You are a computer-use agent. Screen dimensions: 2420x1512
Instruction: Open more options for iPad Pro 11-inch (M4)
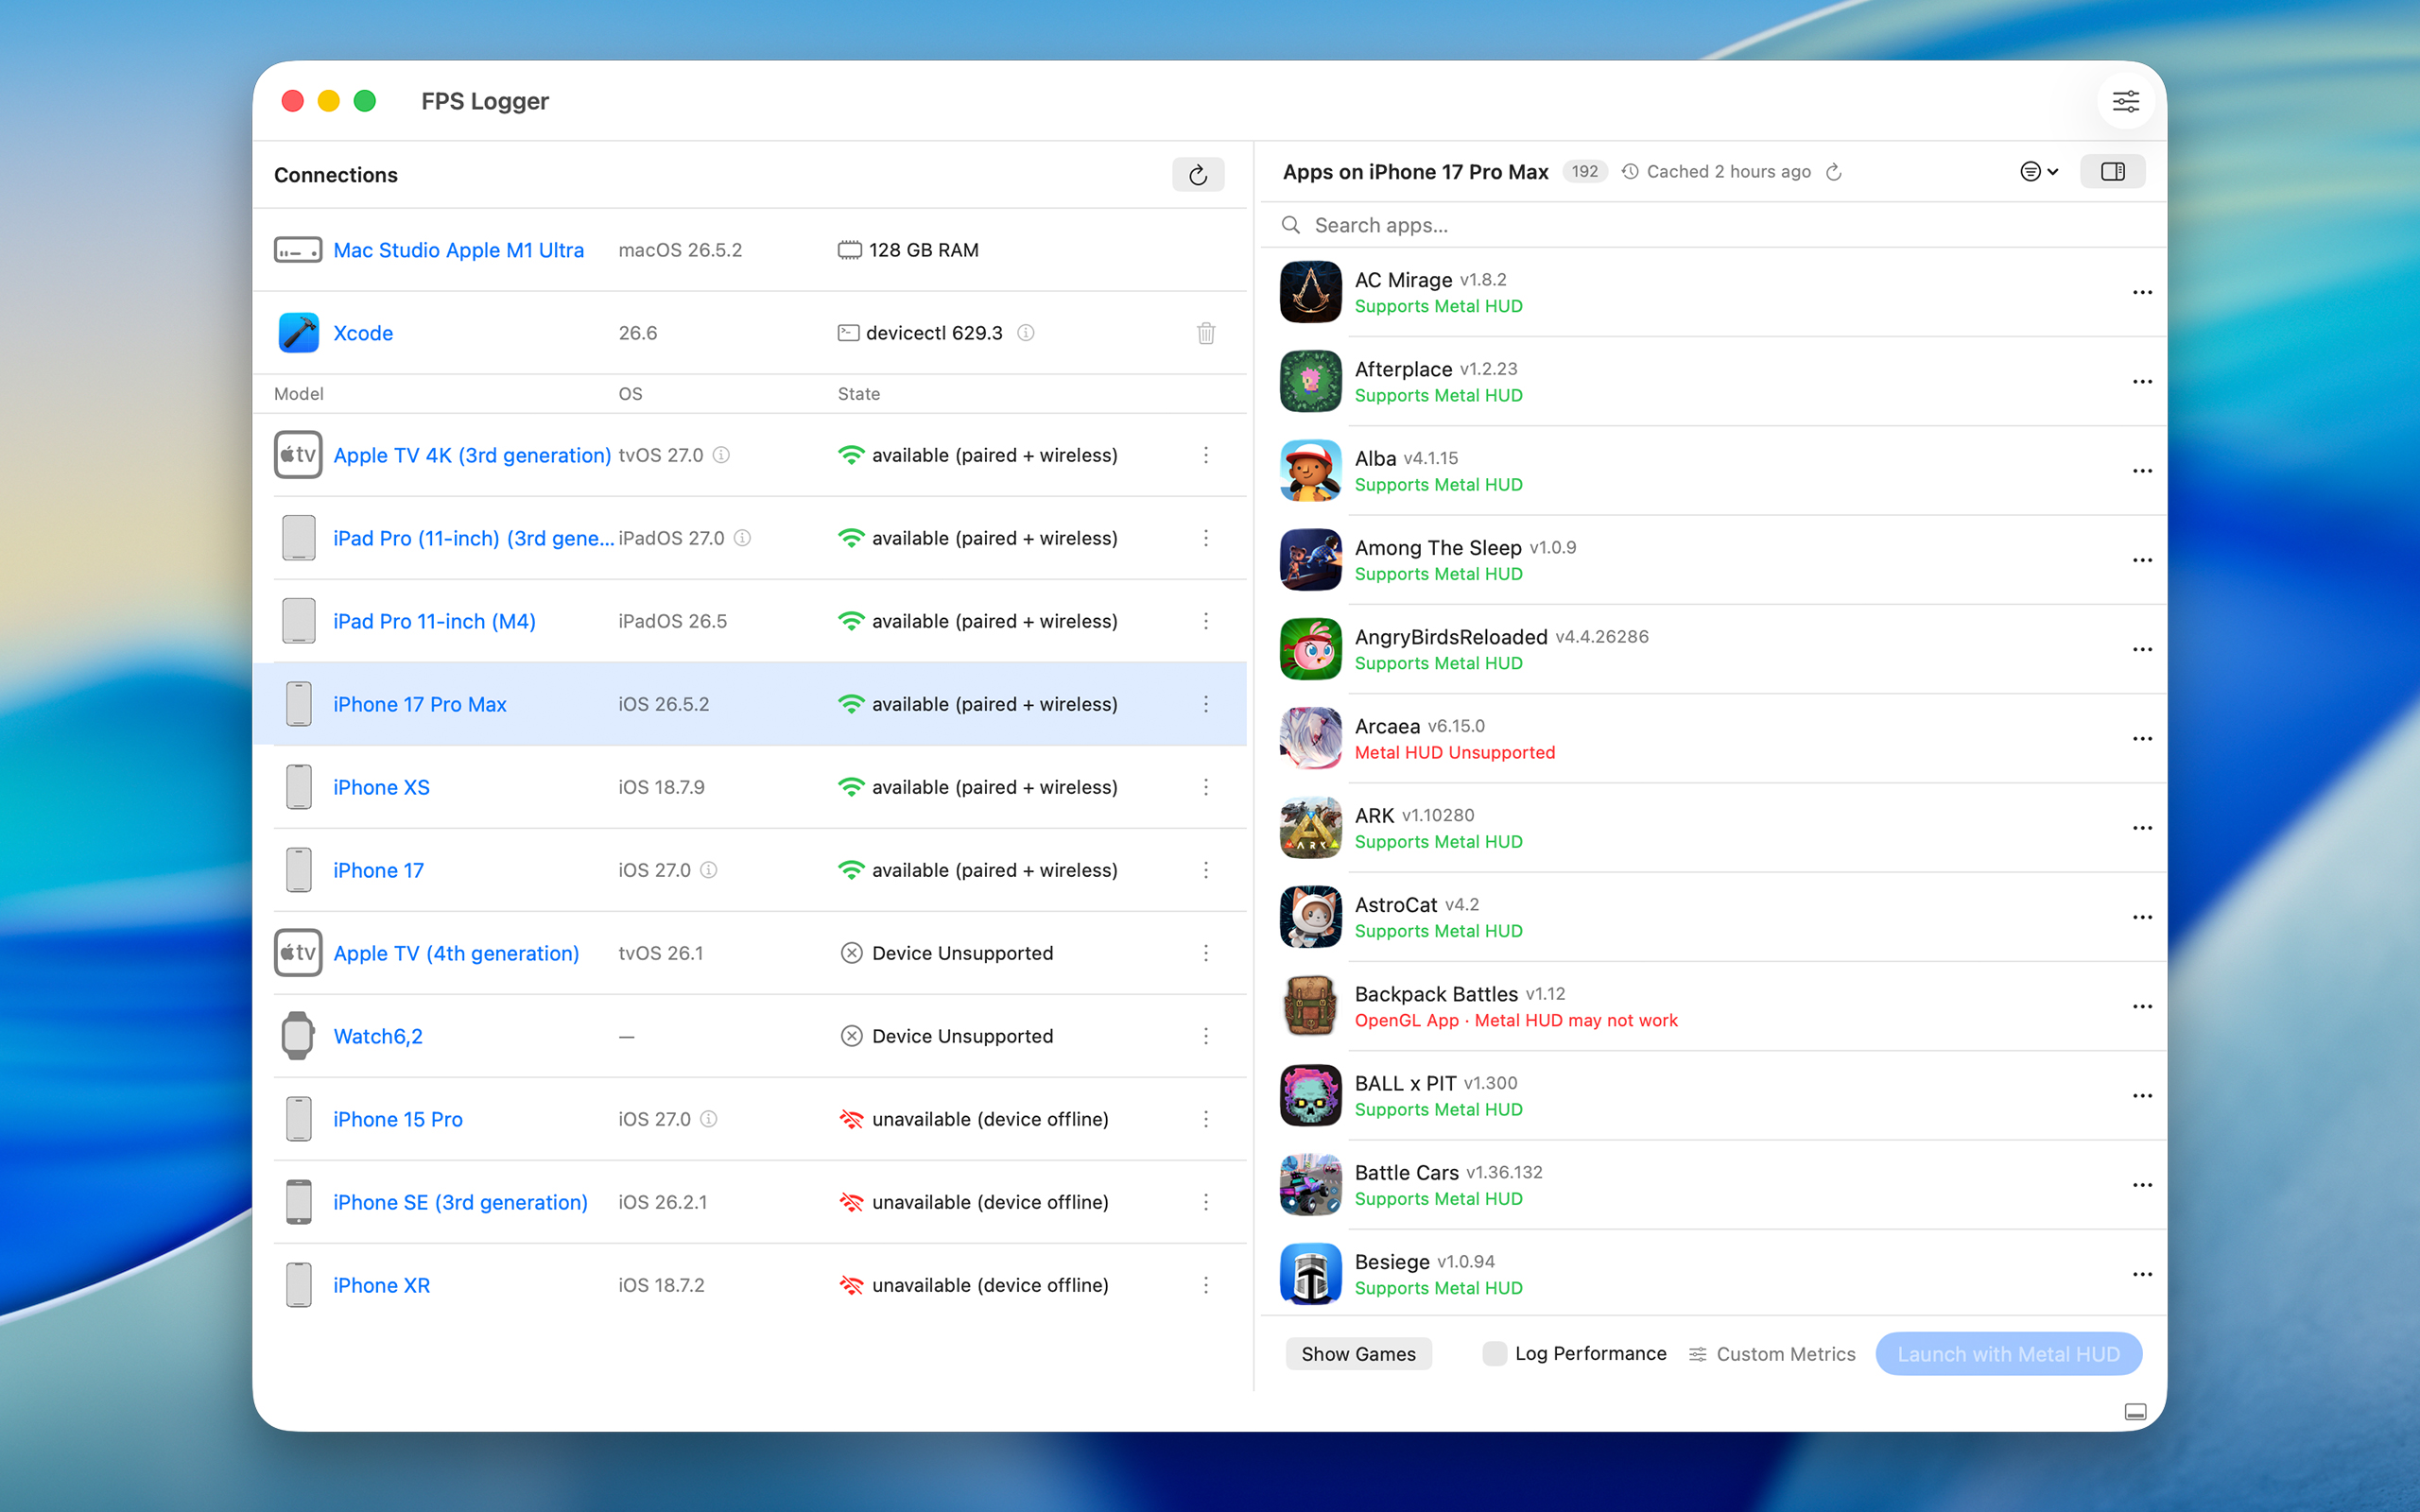tap(1206, 621)
